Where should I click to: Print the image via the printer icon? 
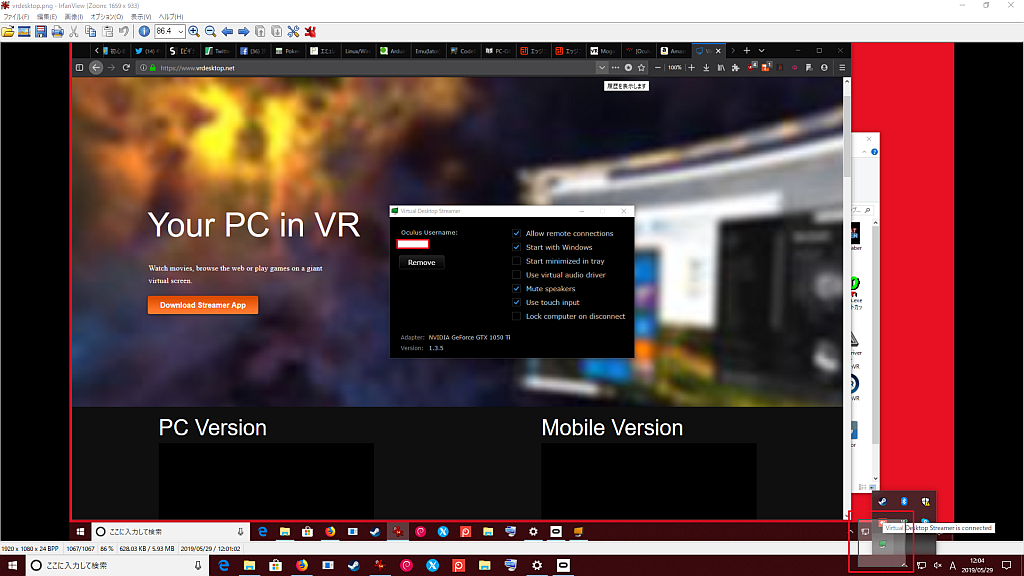click(57, 31)
